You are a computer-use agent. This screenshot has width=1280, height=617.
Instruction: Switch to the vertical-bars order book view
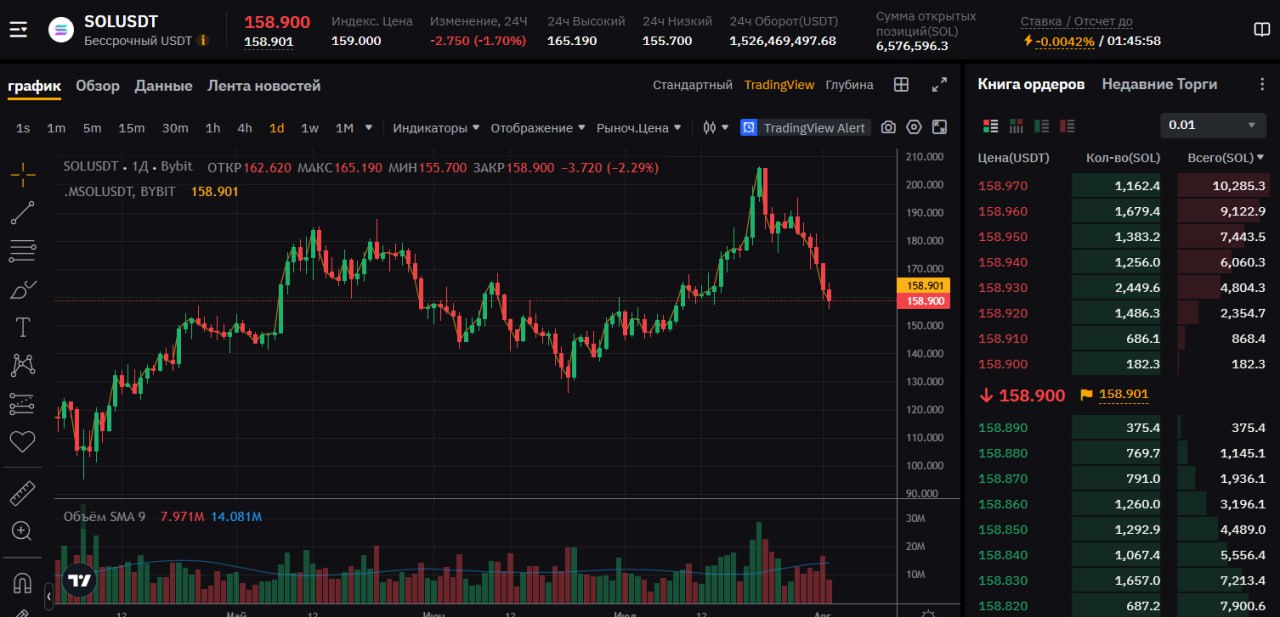click(x=1016, y=126)
